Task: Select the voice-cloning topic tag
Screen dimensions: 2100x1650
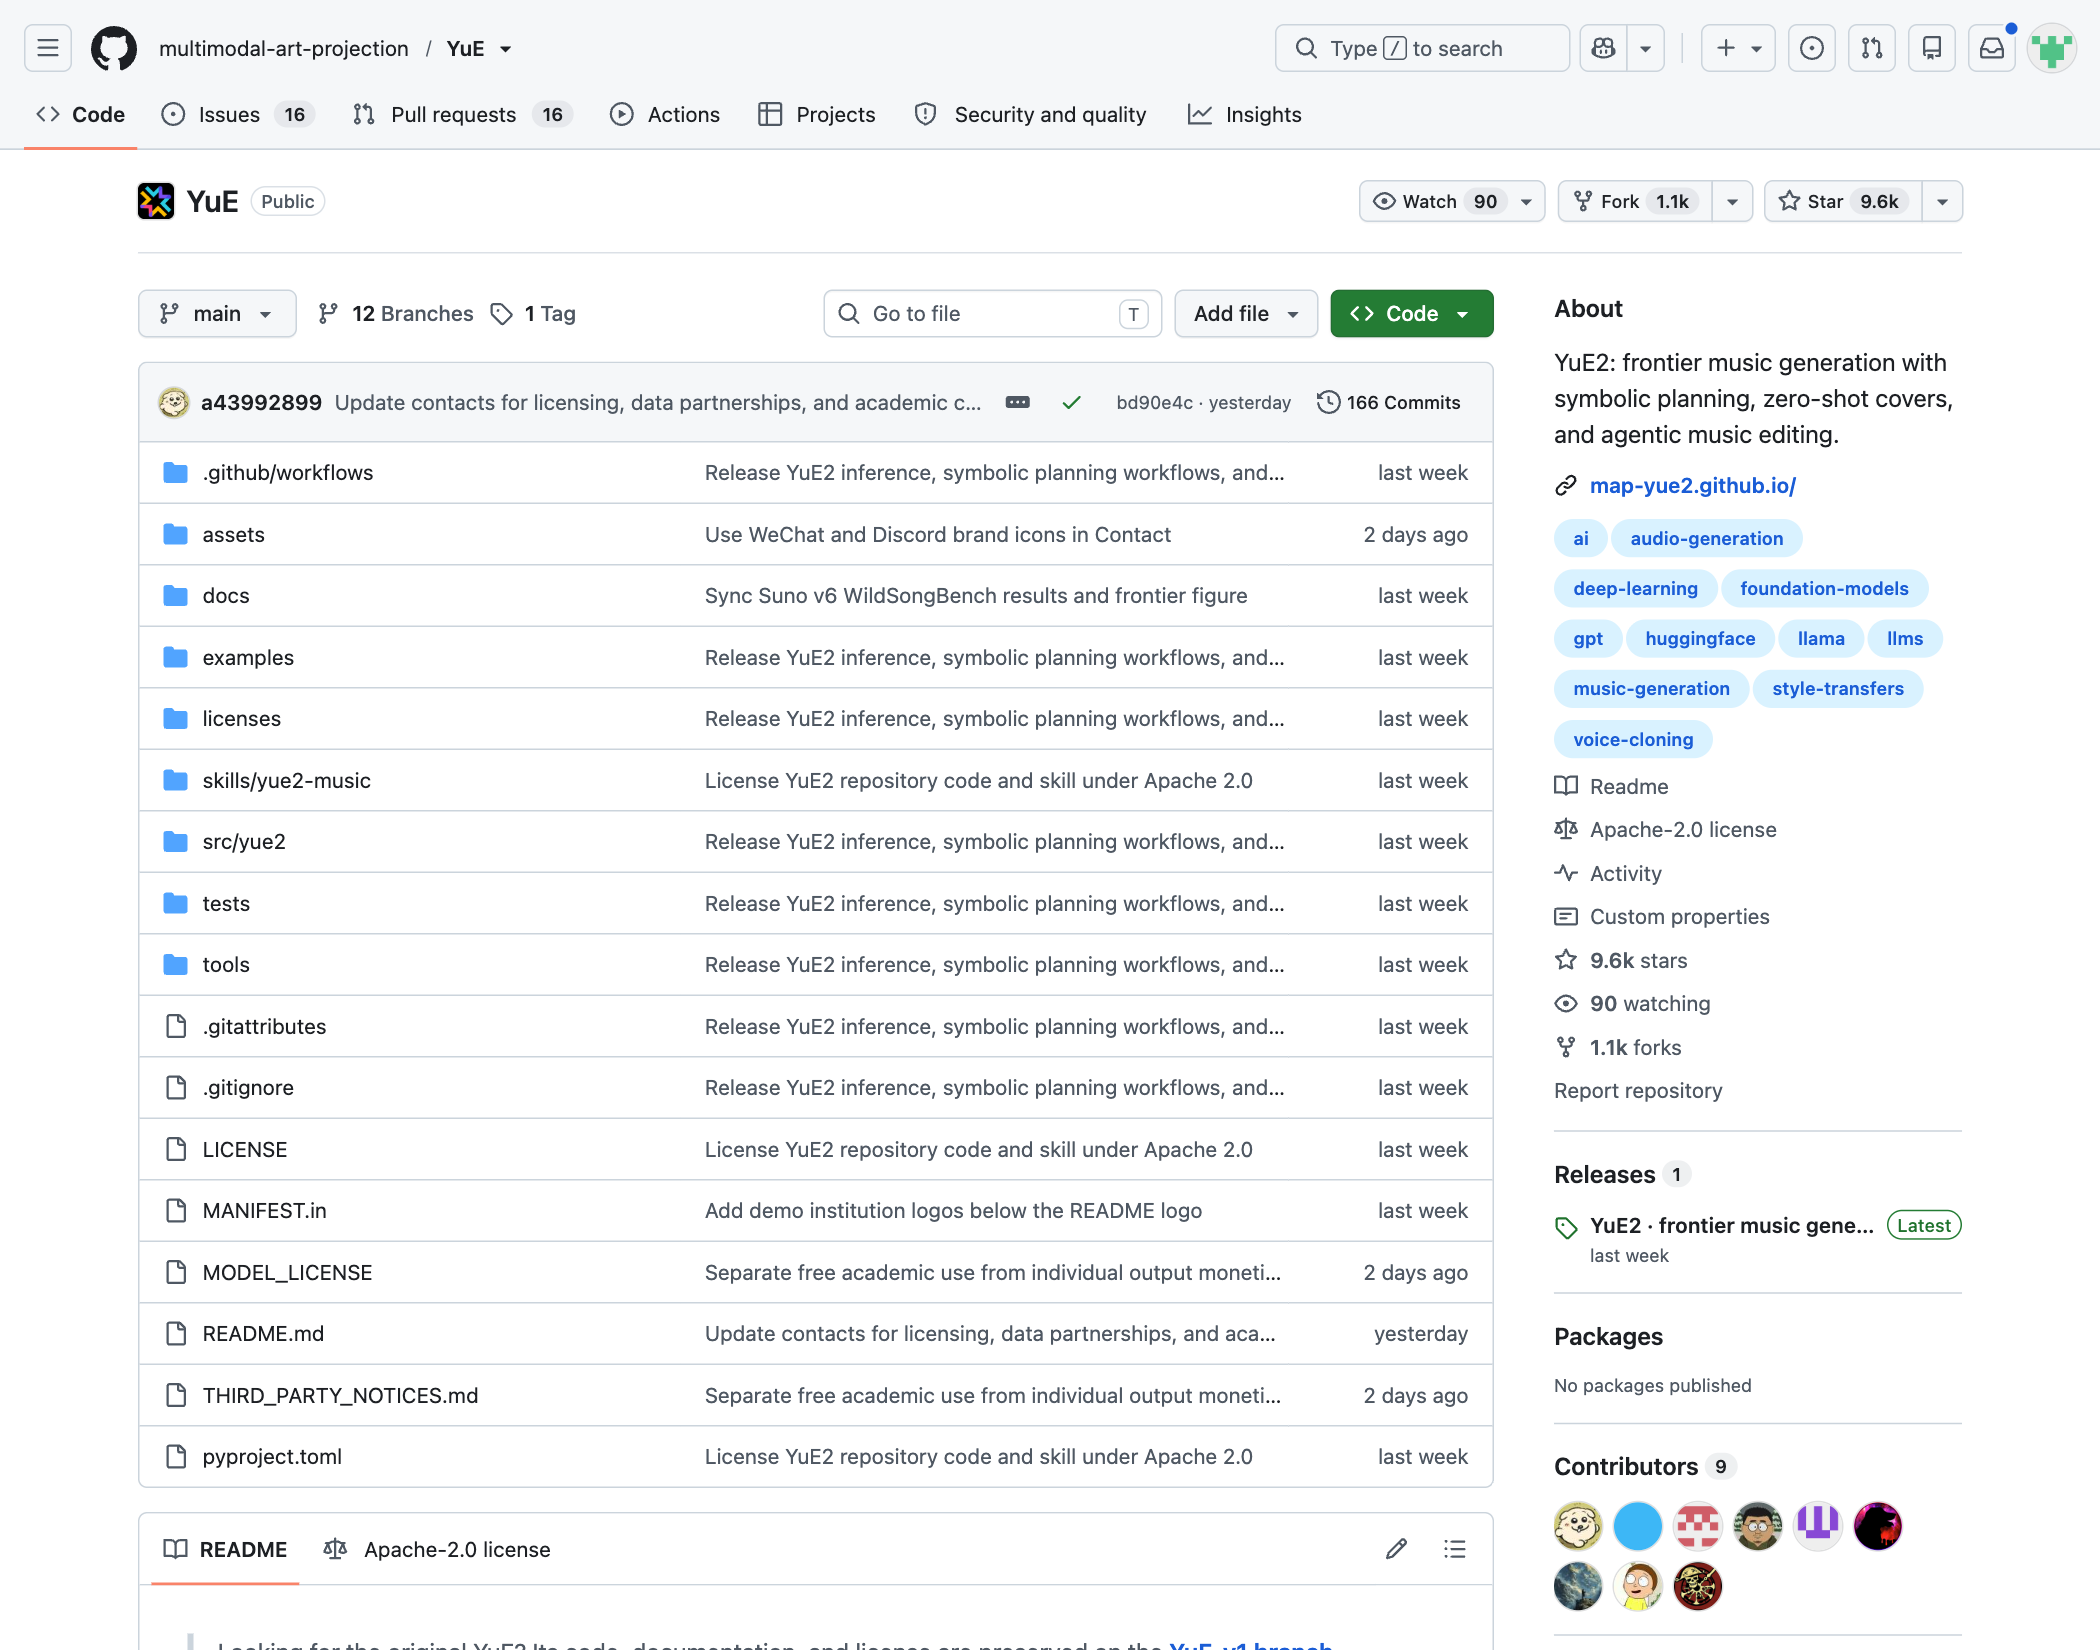Action: 1633,739
